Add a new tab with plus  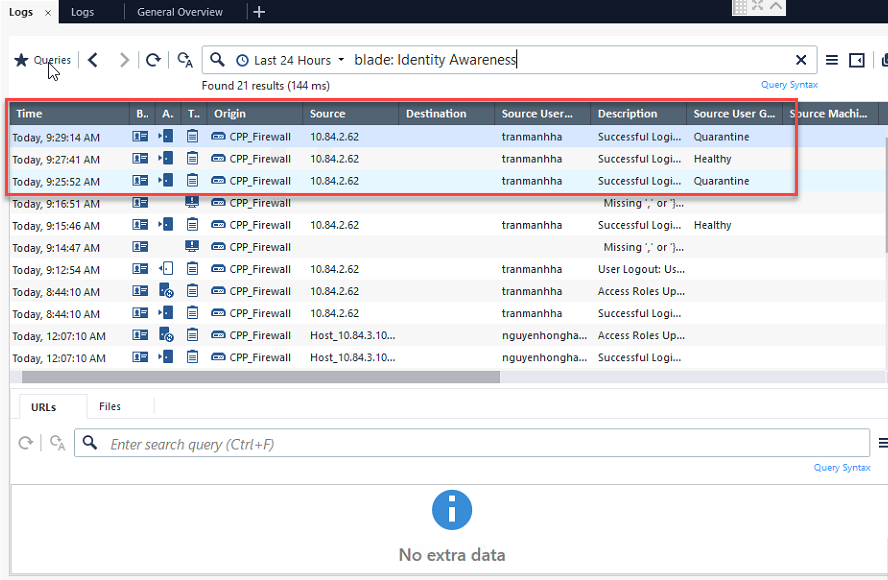259,12
